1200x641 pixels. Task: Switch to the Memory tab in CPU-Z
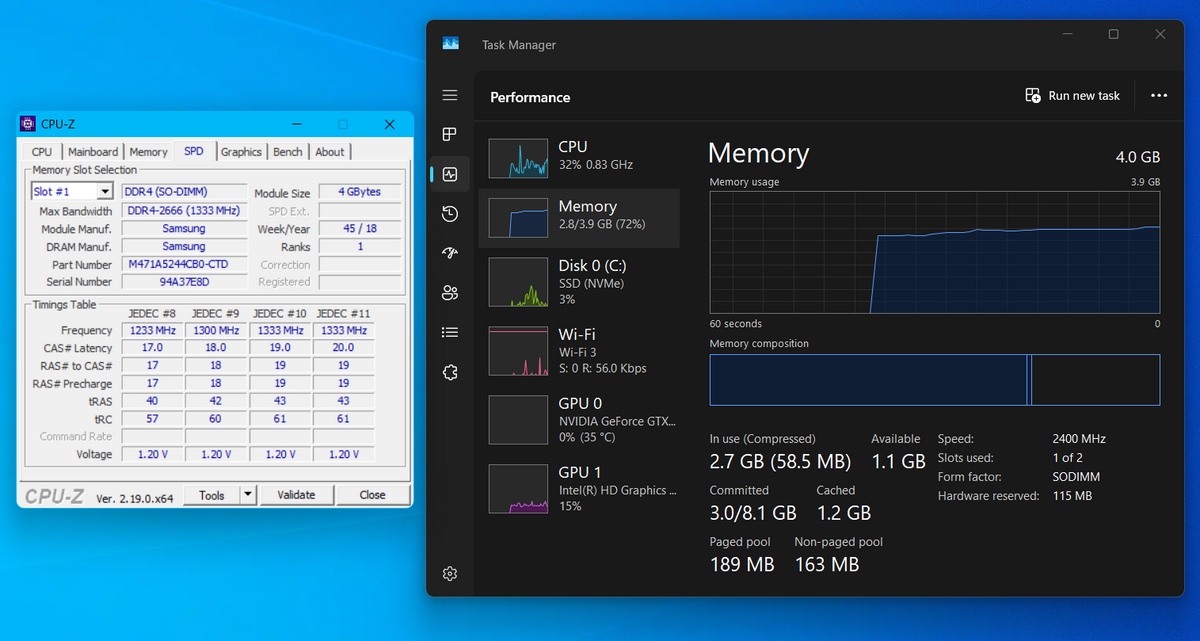(148, 152)
